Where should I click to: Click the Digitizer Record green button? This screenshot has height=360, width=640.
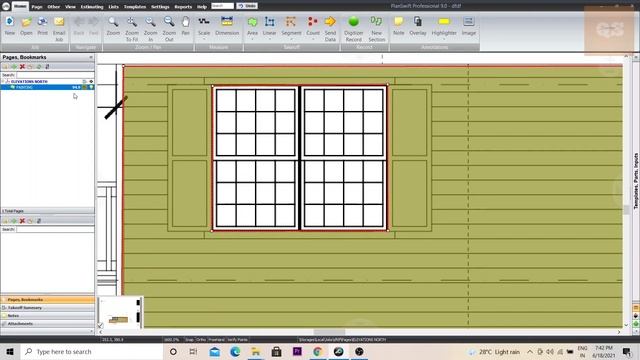(x=353, y=21)
